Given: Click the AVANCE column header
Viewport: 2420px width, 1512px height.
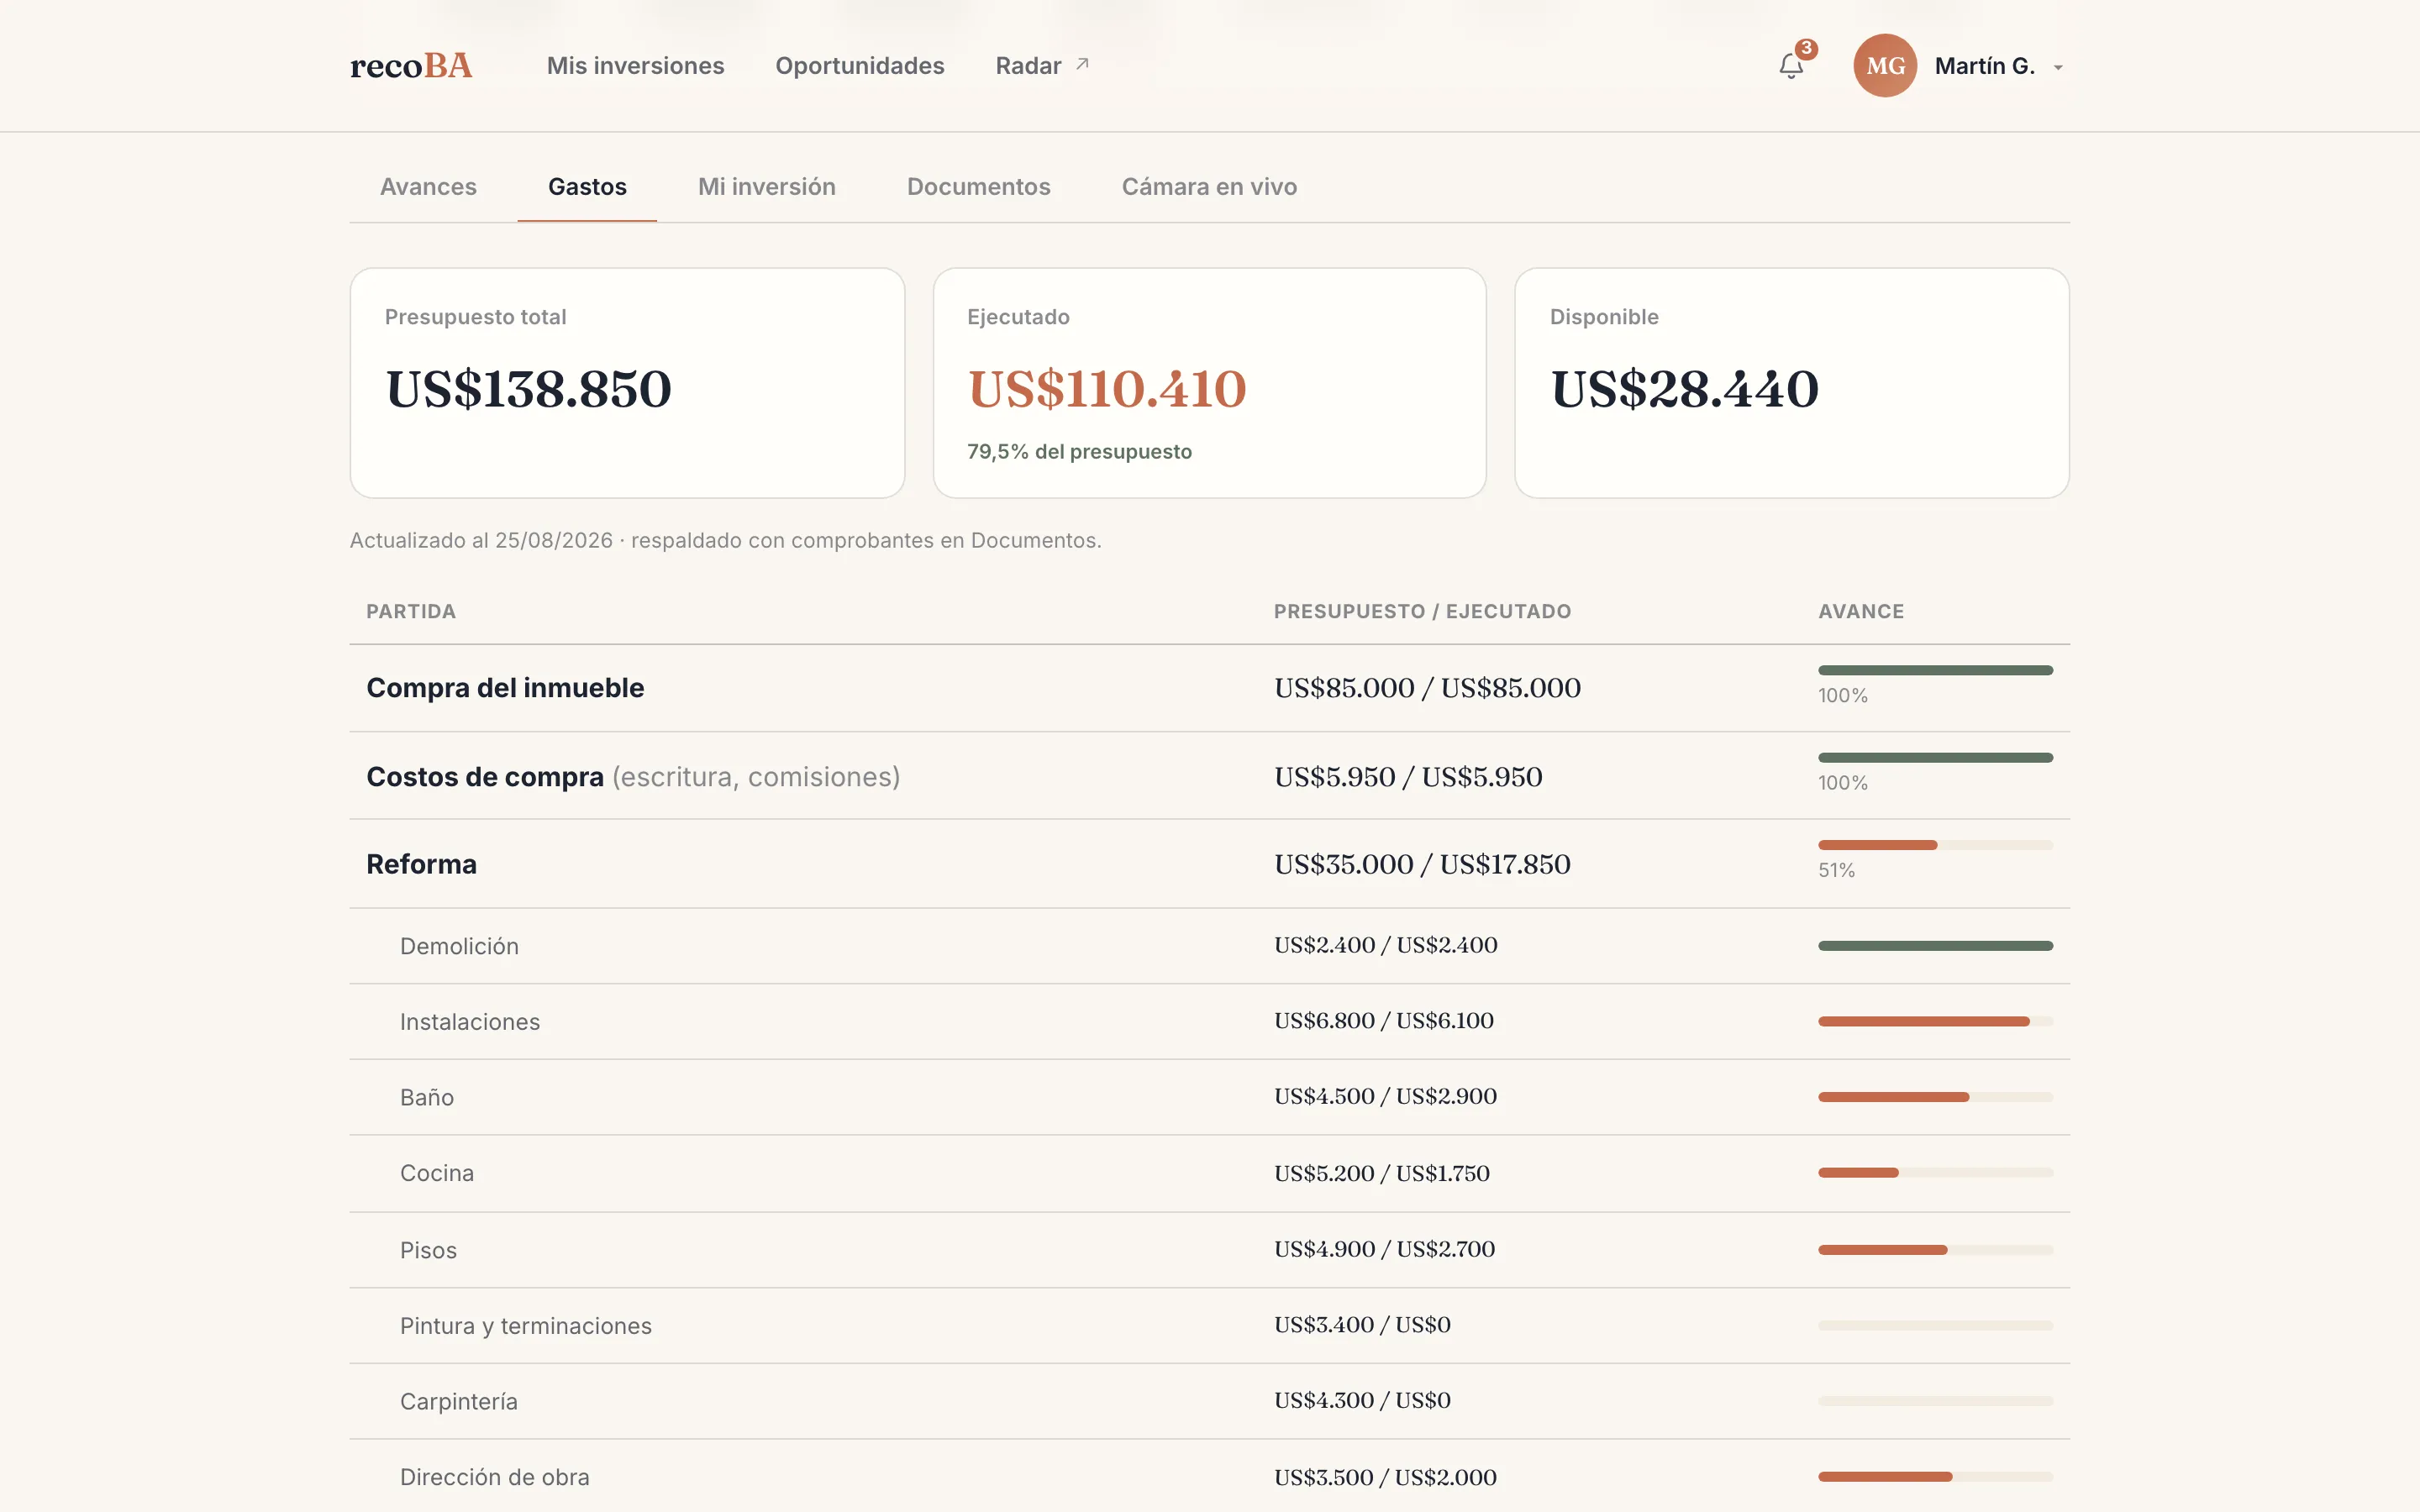Looking at the screenshot, I should 1861,611.
